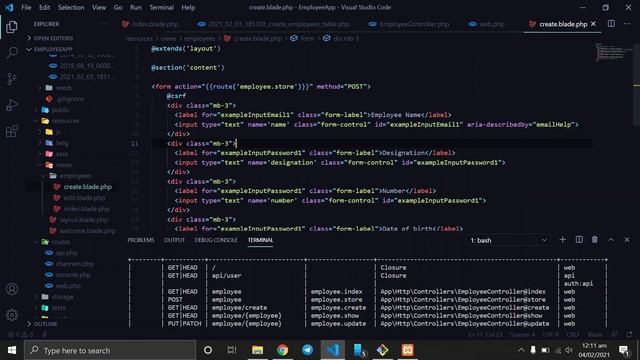
Task: Create a new terminal with plus icon
Action: pos(562,240)
